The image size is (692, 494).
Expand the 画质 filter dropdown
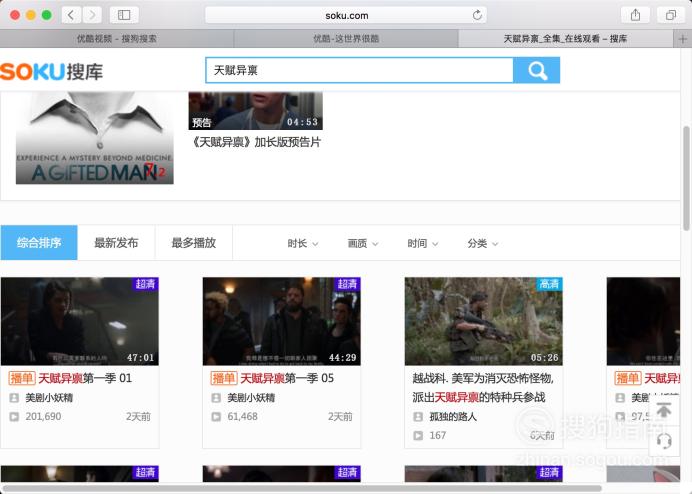[363, 243]
